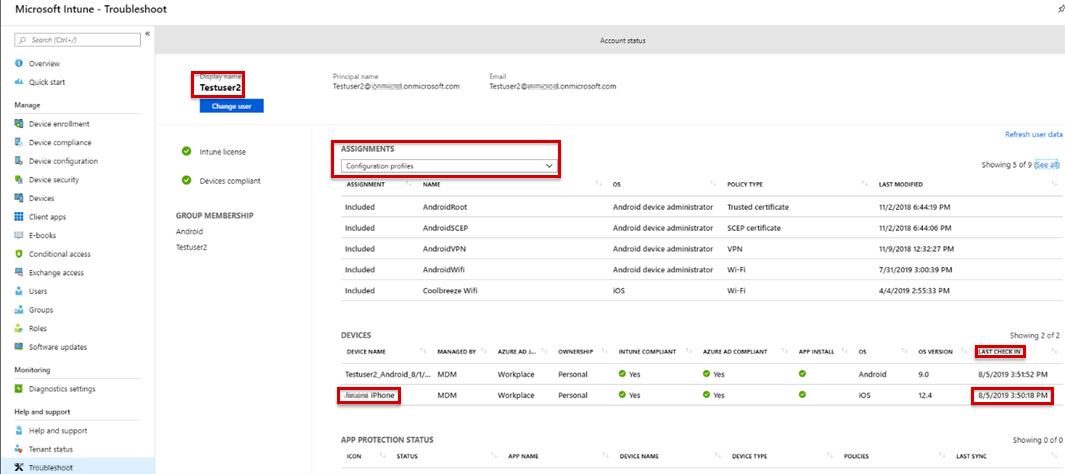Select the Devices icon in sidebar
The image size is (1065, 474).
pos(19,198)
